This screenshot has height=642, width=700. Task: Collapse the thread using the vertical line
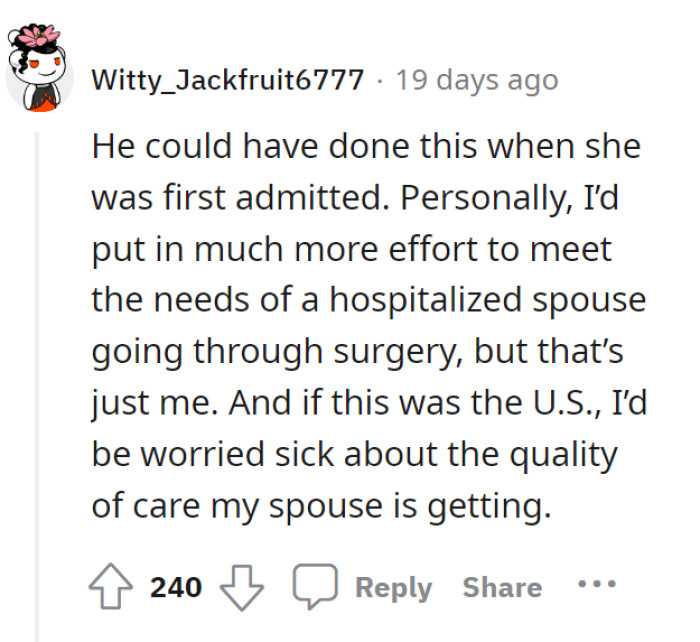39,380
